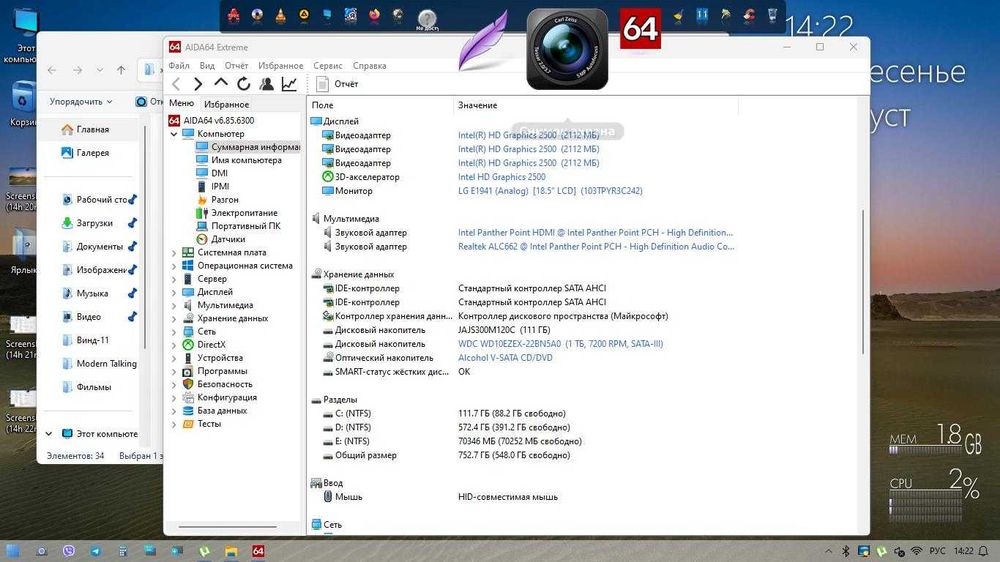Select the Безопасность shield item
This screenshot has height=562, width=1000.
pyautogui.click(x=217, y=384)
